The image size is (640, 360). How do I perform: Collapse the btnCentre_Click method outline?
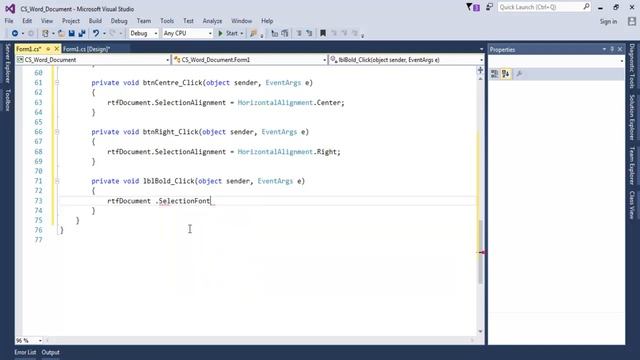[57, 83]
